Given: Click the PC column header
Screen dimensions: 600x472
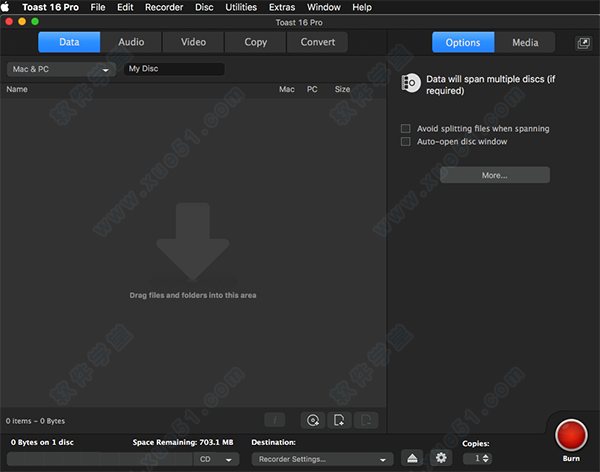Looking at the screenshot, I should click(312, 89).
